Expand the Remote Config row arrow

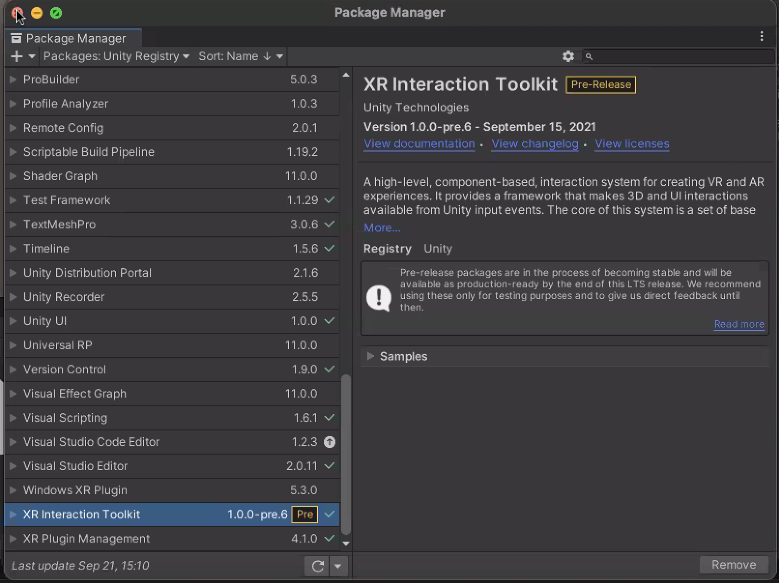(13, 128)
